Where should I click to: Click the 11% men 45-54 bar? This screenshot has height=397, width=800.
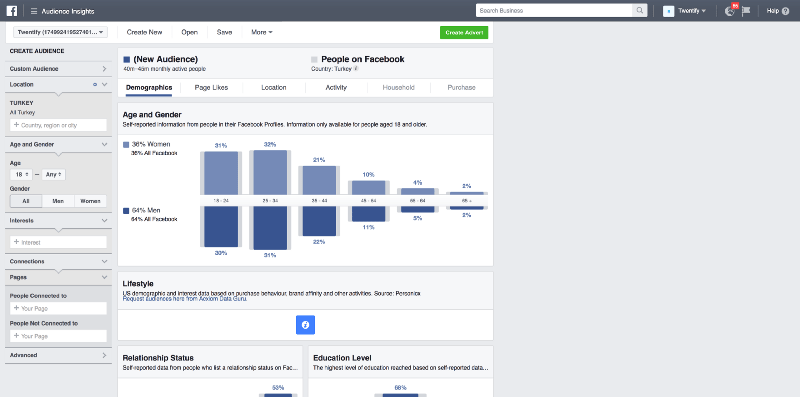click(x=368, y=214)
